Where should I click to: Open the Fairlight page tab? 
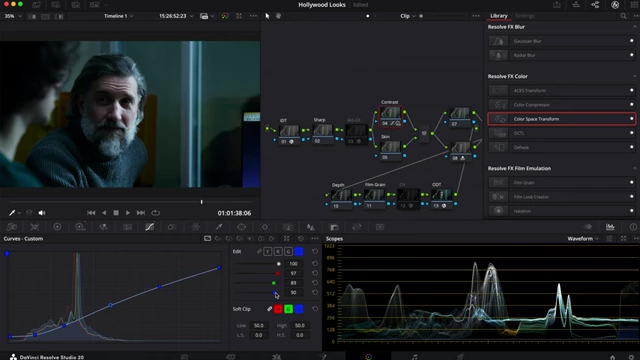pyautogui.click(x=414, y=357)
